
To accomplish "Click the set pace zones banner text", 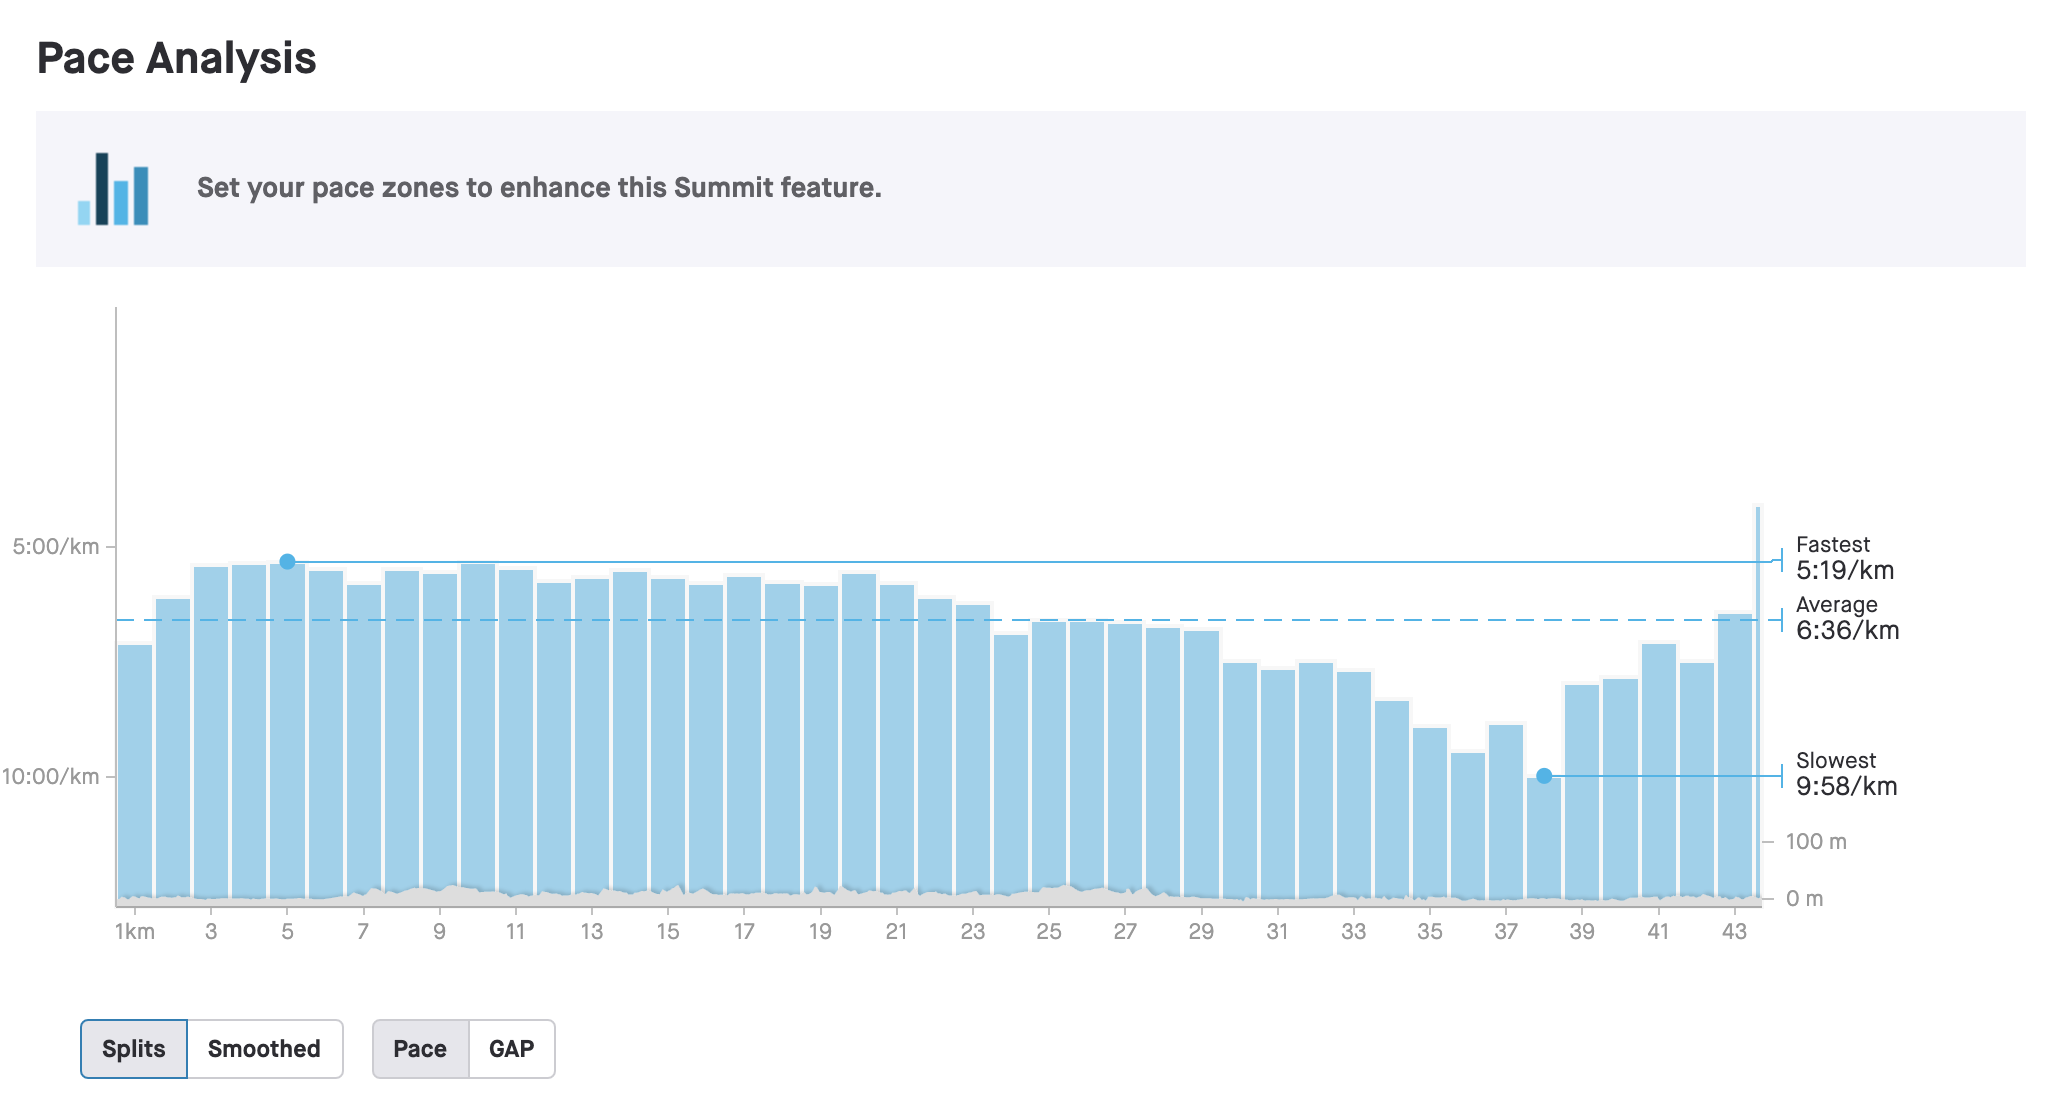I will pyautogui.click(x=539, y=188).
